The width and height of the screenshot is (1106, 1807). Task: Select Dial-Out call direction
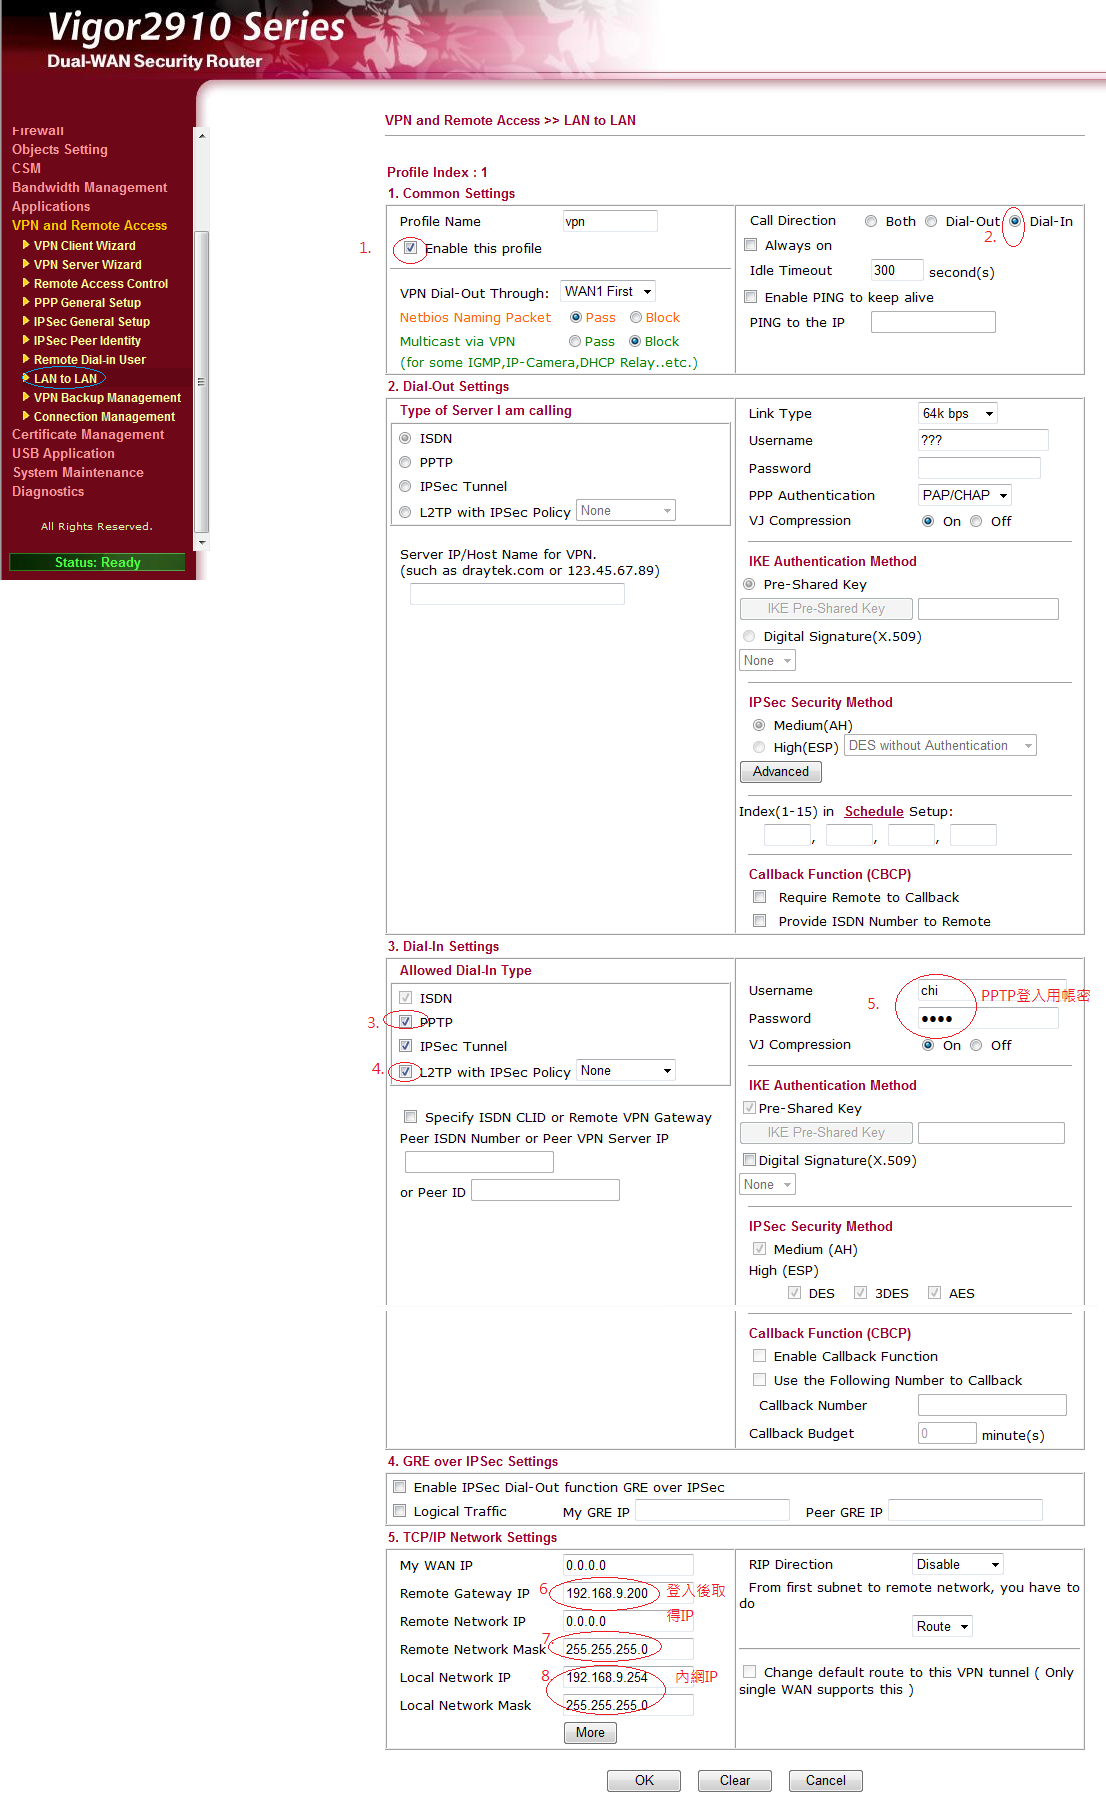931,222
